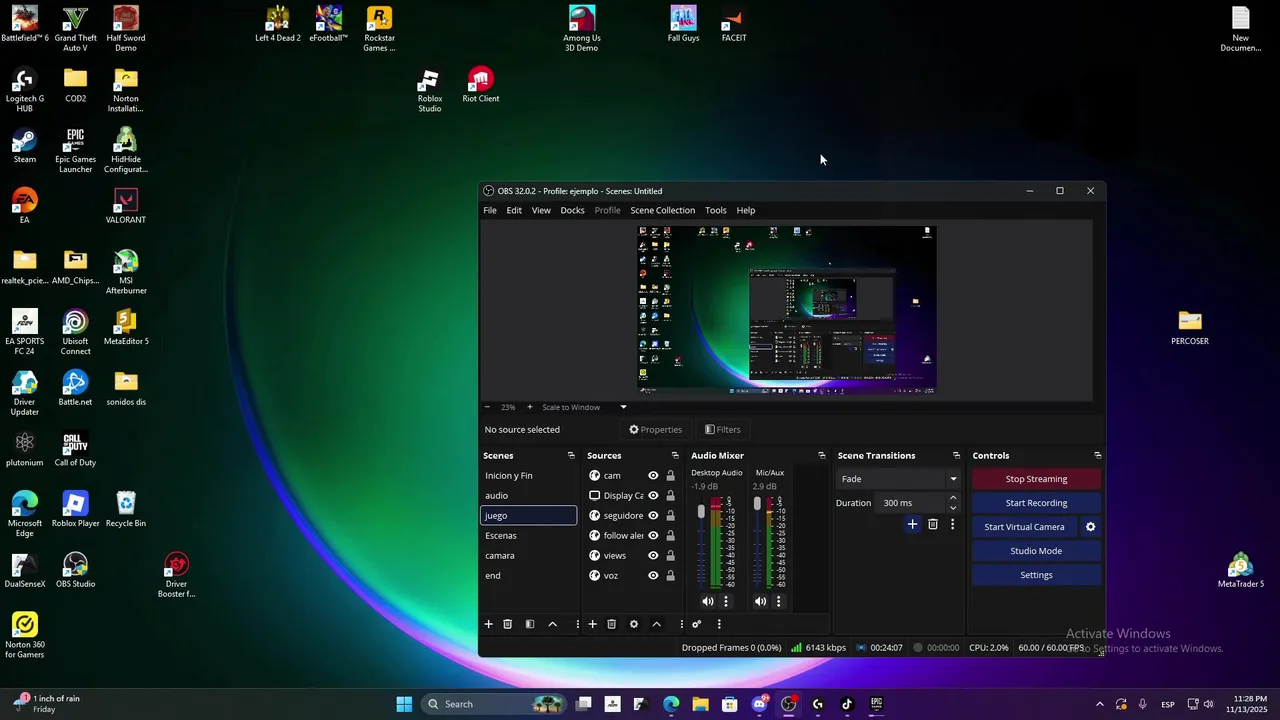Open advanced audio properties gears icon

(x=697, y=624)
